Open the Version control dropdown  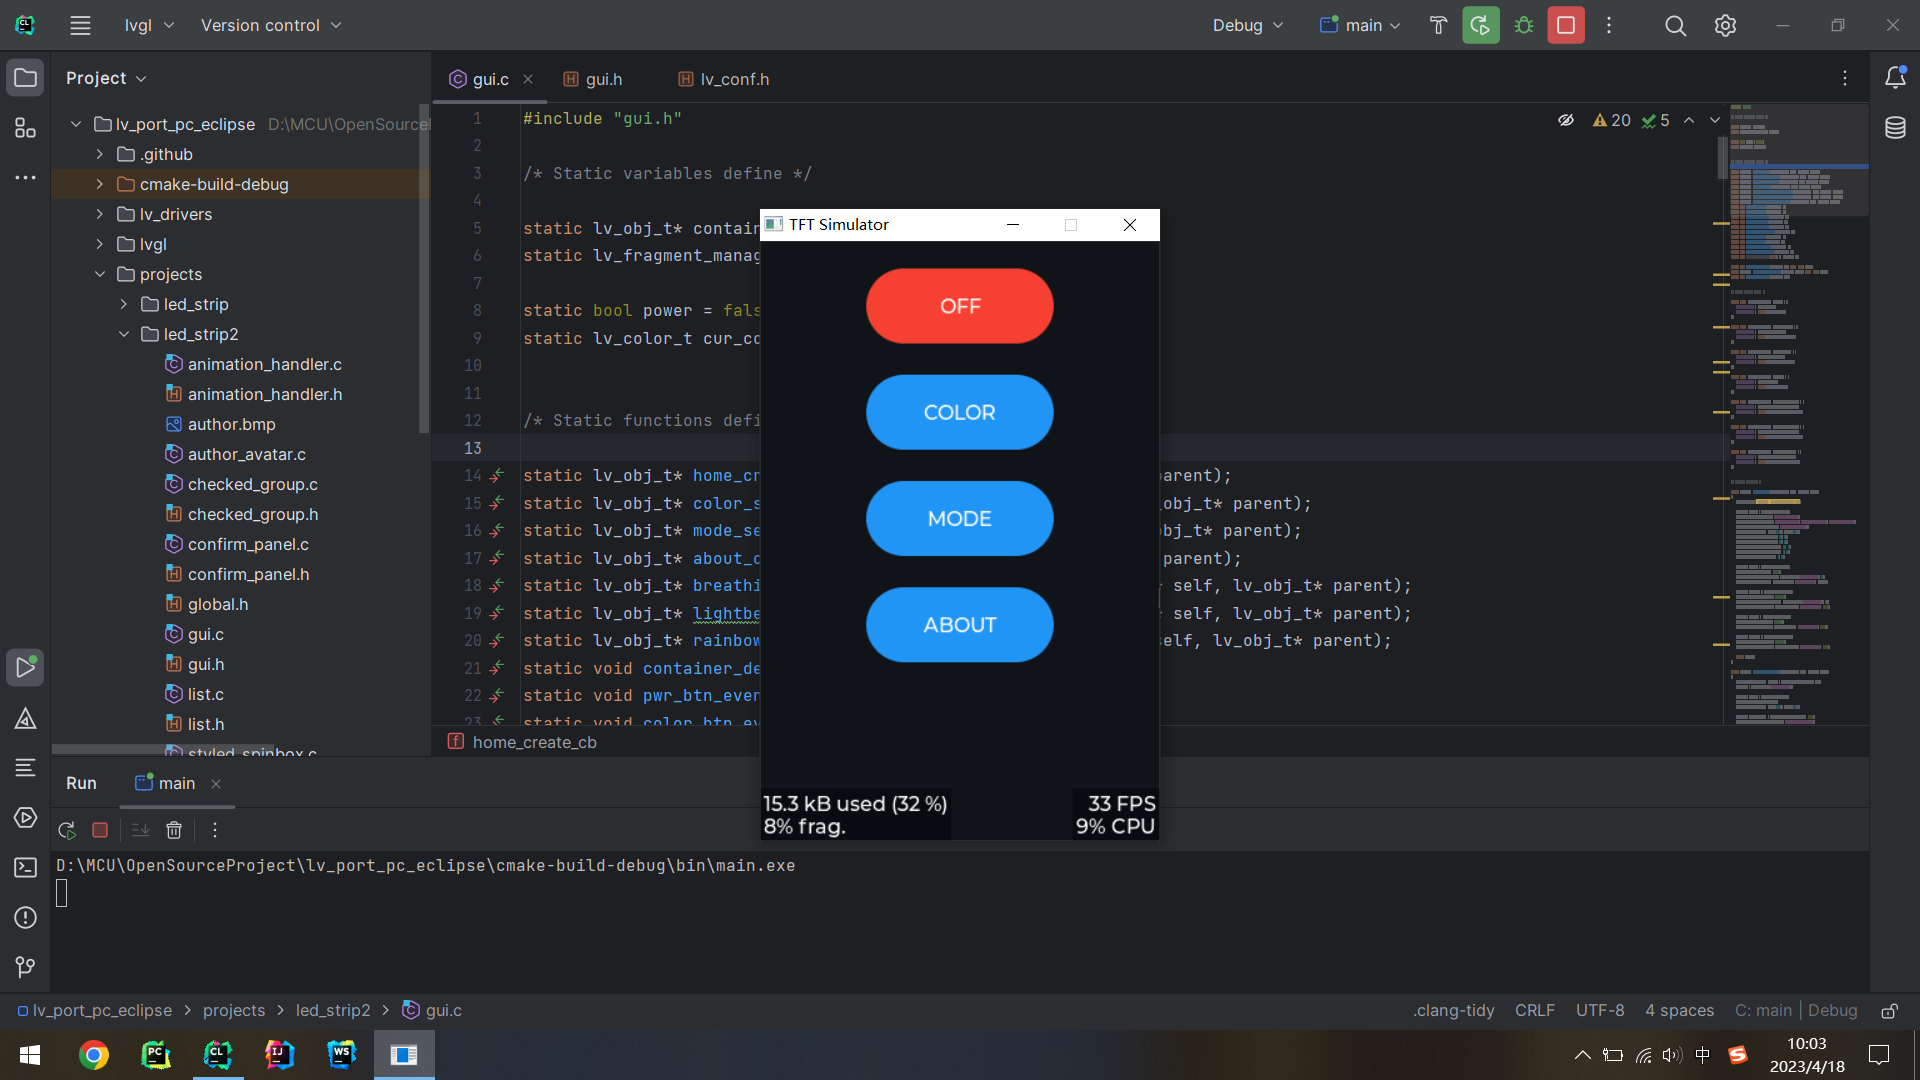coord(270,25)
